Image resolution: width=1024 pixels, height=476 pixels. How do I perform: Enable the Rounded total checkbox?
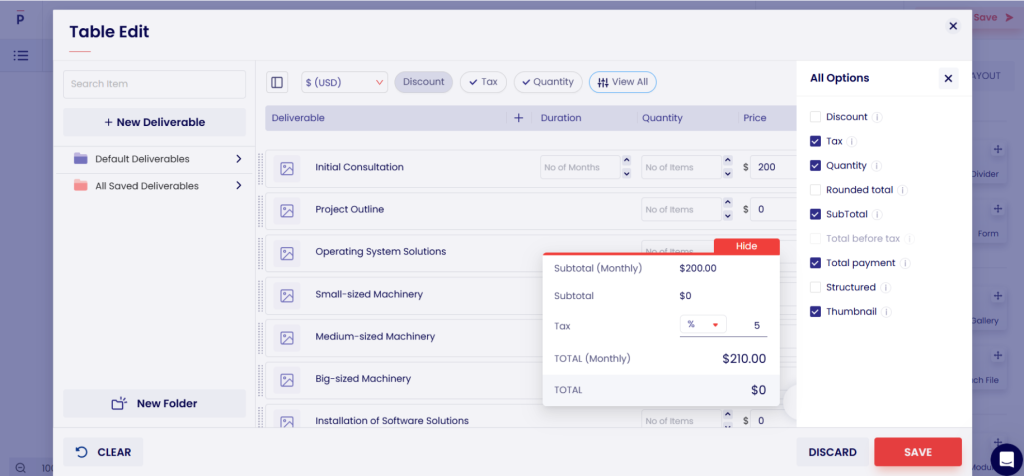coord(815,190)
